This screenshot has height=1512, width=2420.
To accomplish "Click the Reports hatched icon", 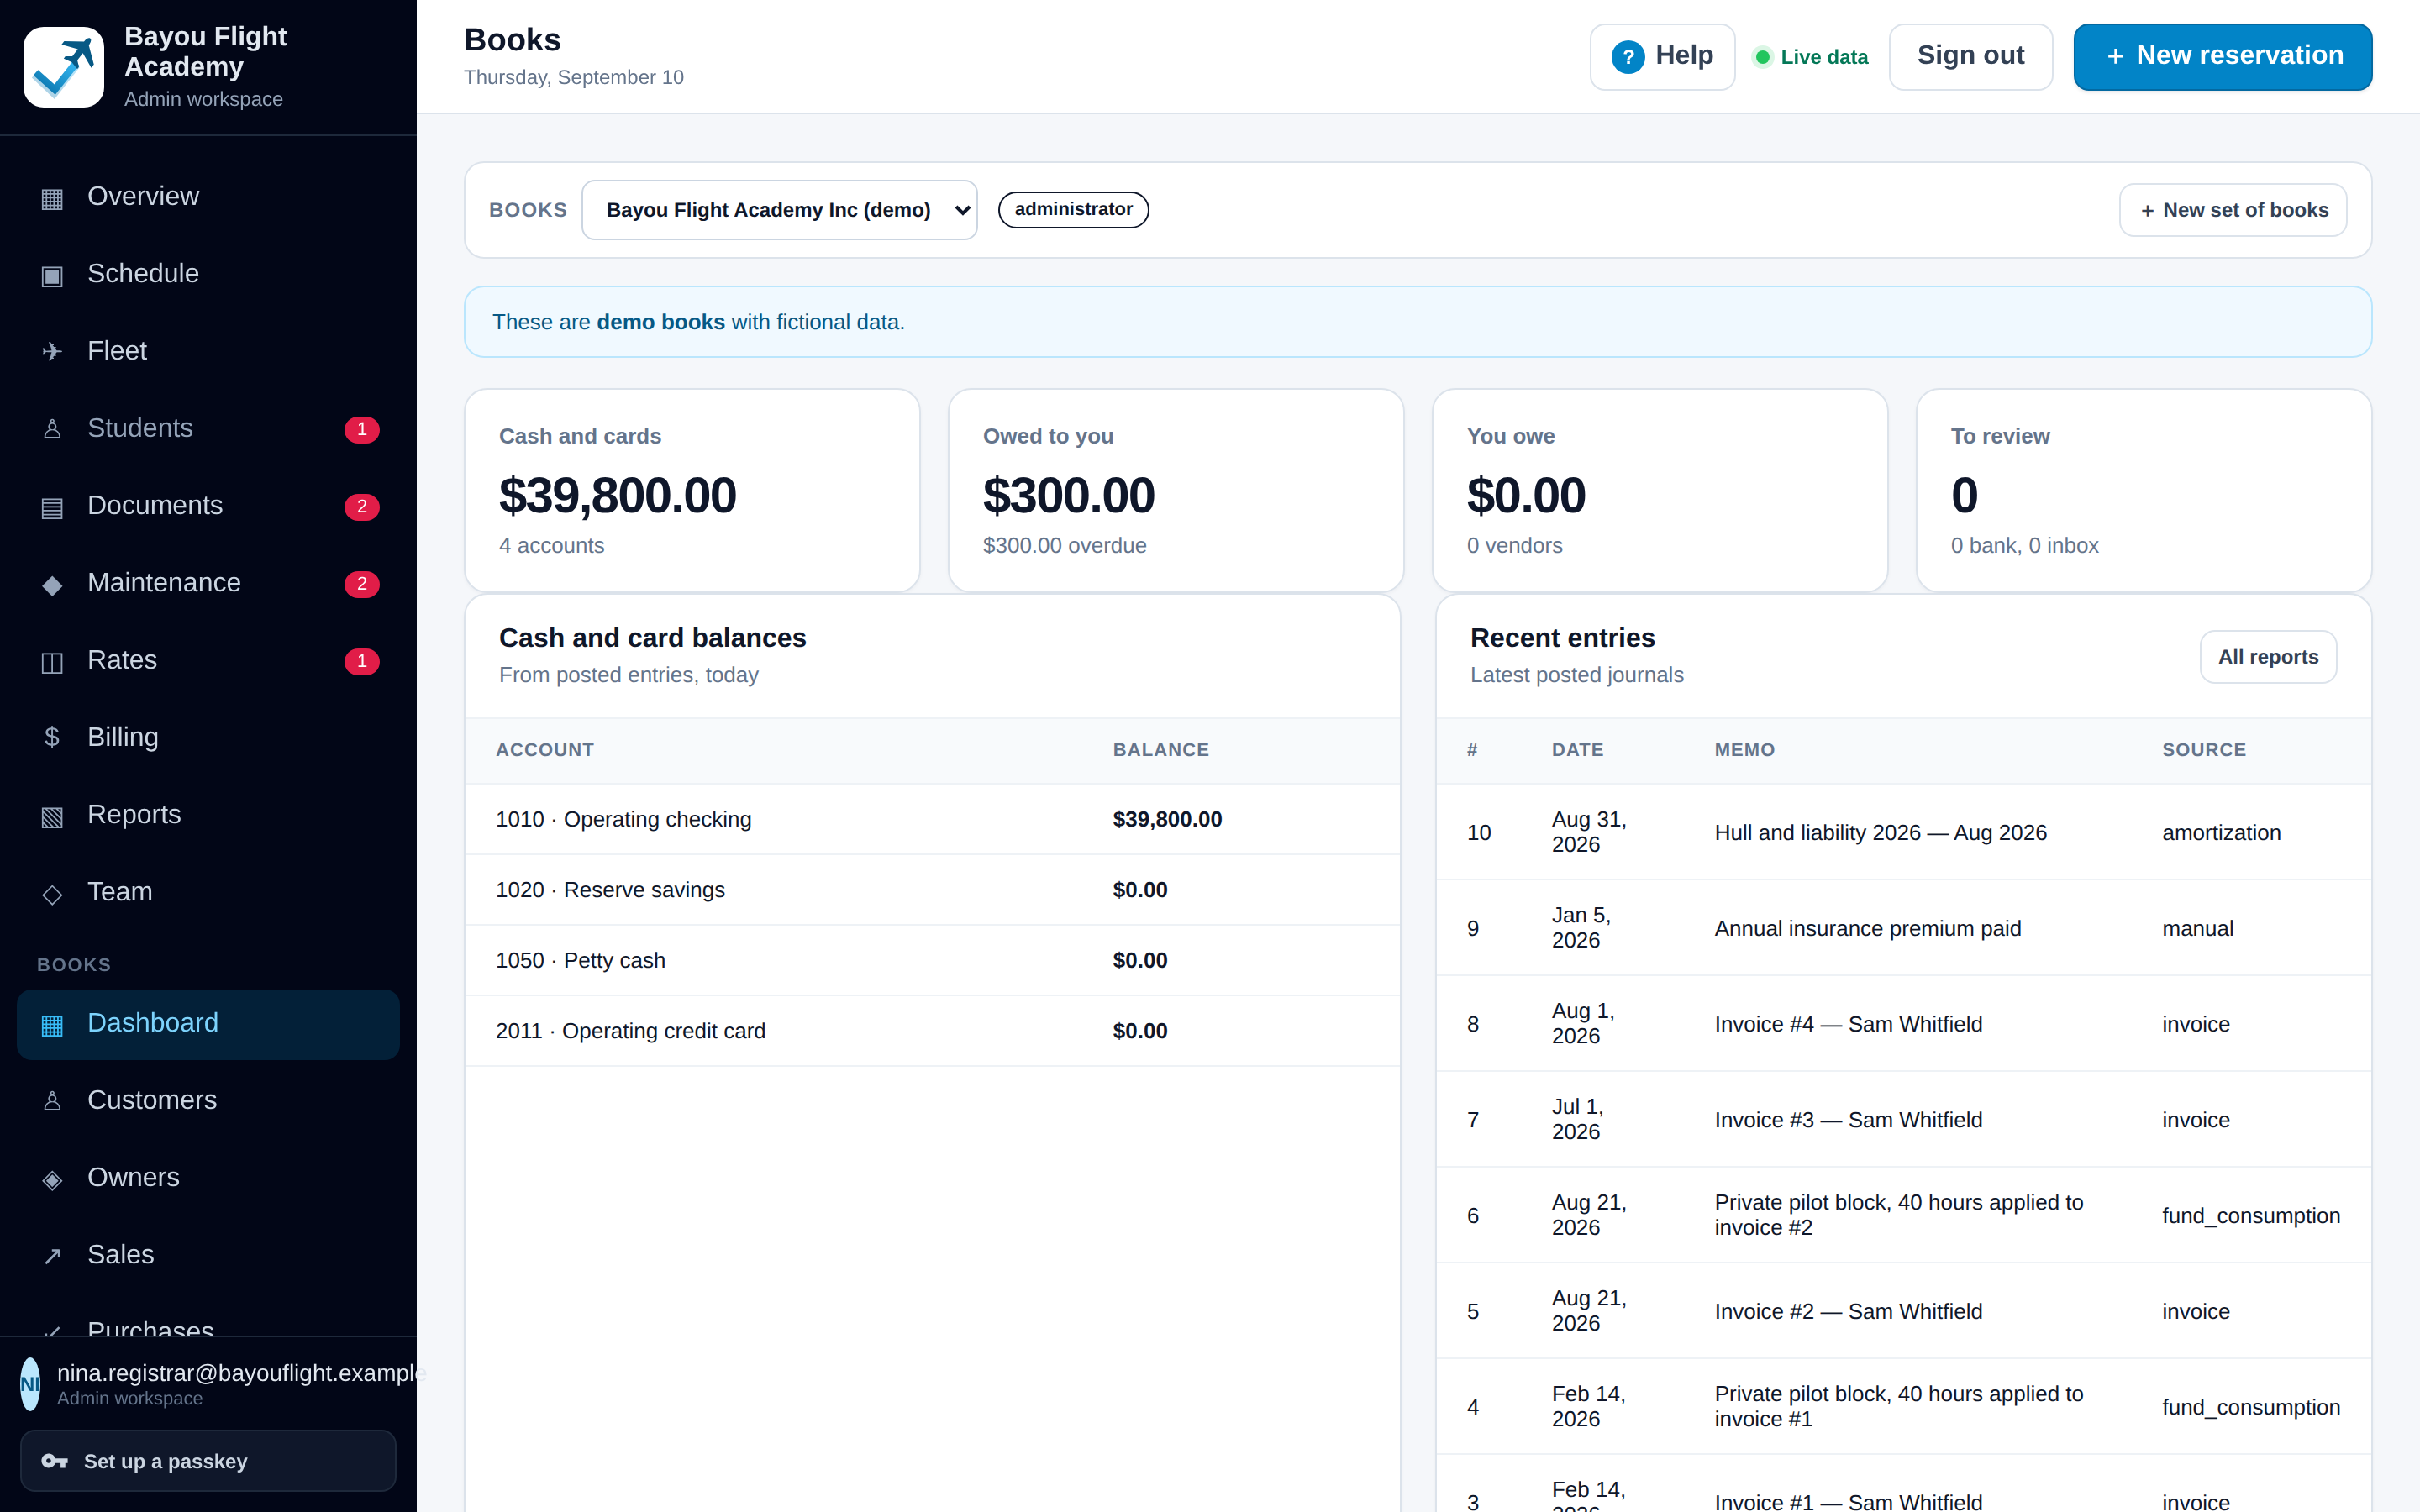I will click(x=52, y=816).
